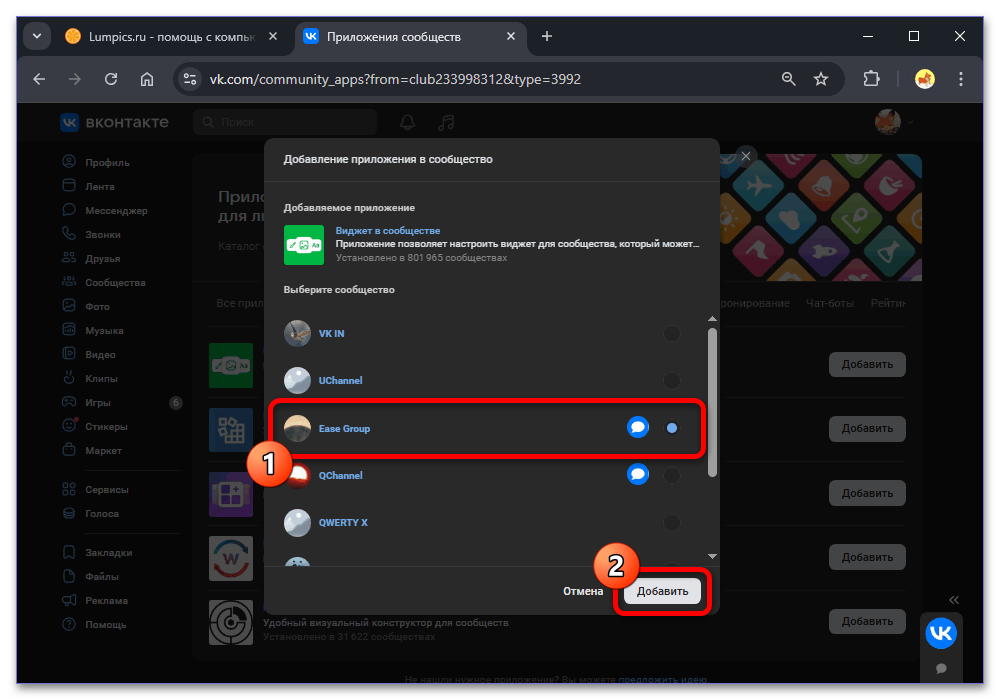Bookmark this page with the star
The width and height of the screenshot is (1000, 700).
click(821, 79)
